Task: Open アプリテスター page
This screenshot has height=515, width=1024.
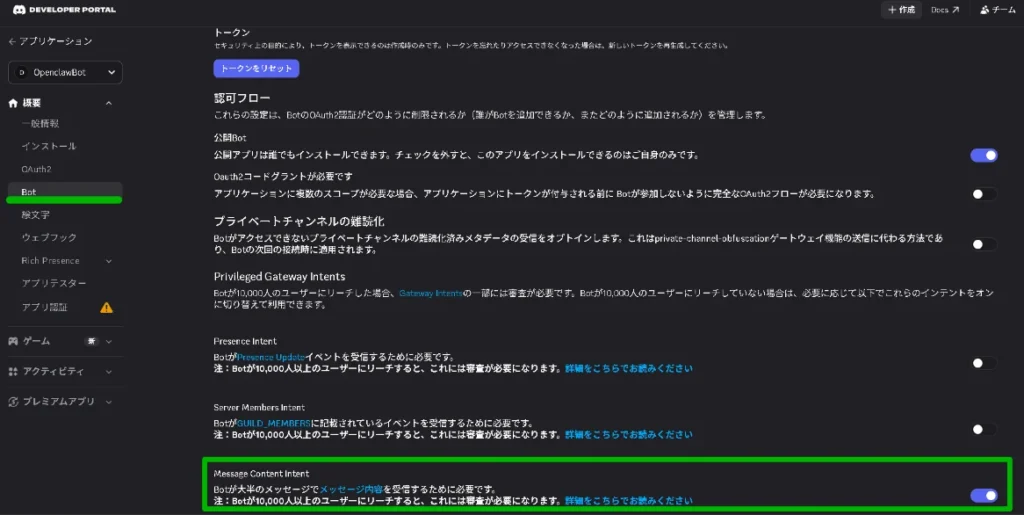Action: coord(54,283)
